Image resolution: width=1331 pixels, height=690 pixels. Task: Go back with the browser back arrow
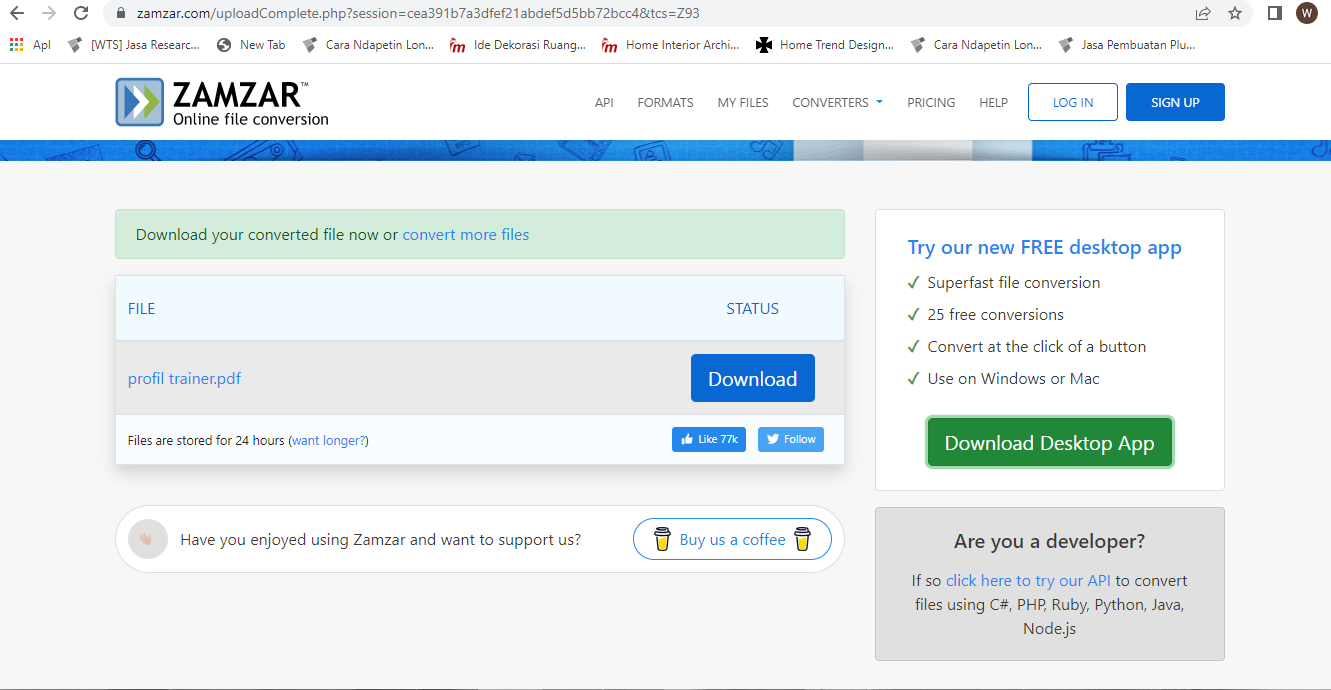pos(16,13)
